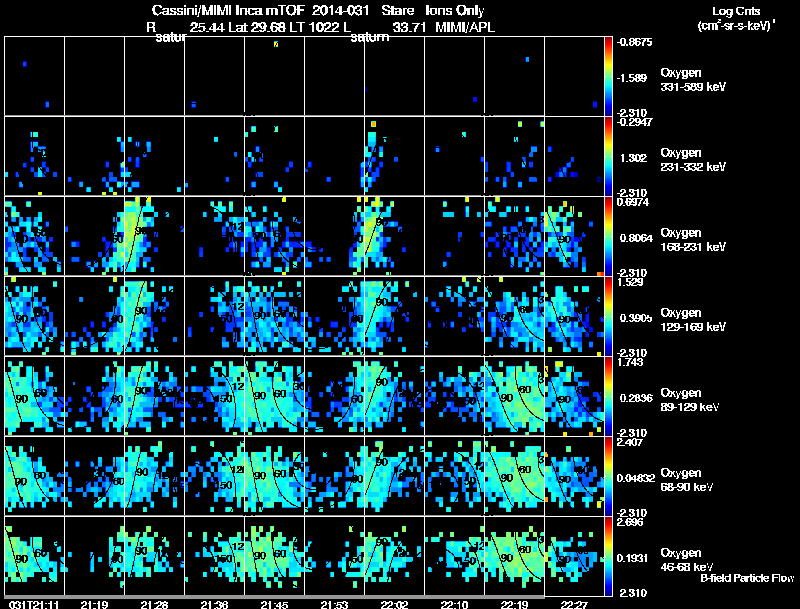The width and height of the screenshot is (800, 609).
Task: Click the 'Stare Ions Only' title text
Action: click(x=433, y=11)
